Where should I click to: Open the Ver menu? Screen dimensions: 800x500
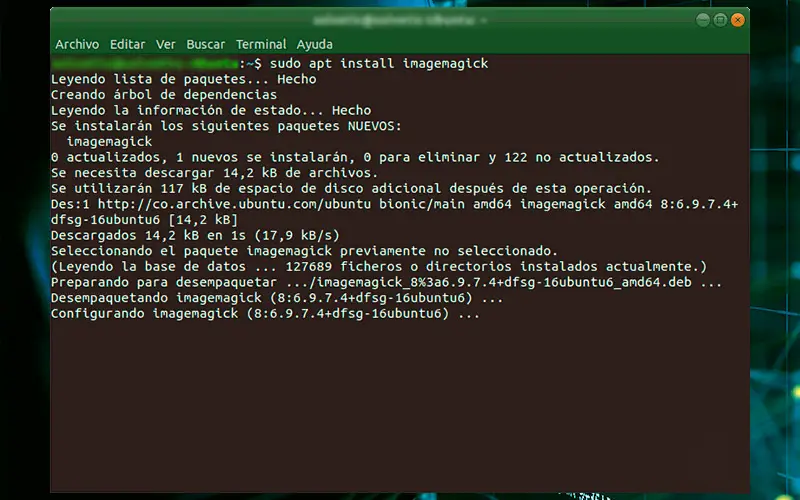[166, 44]
